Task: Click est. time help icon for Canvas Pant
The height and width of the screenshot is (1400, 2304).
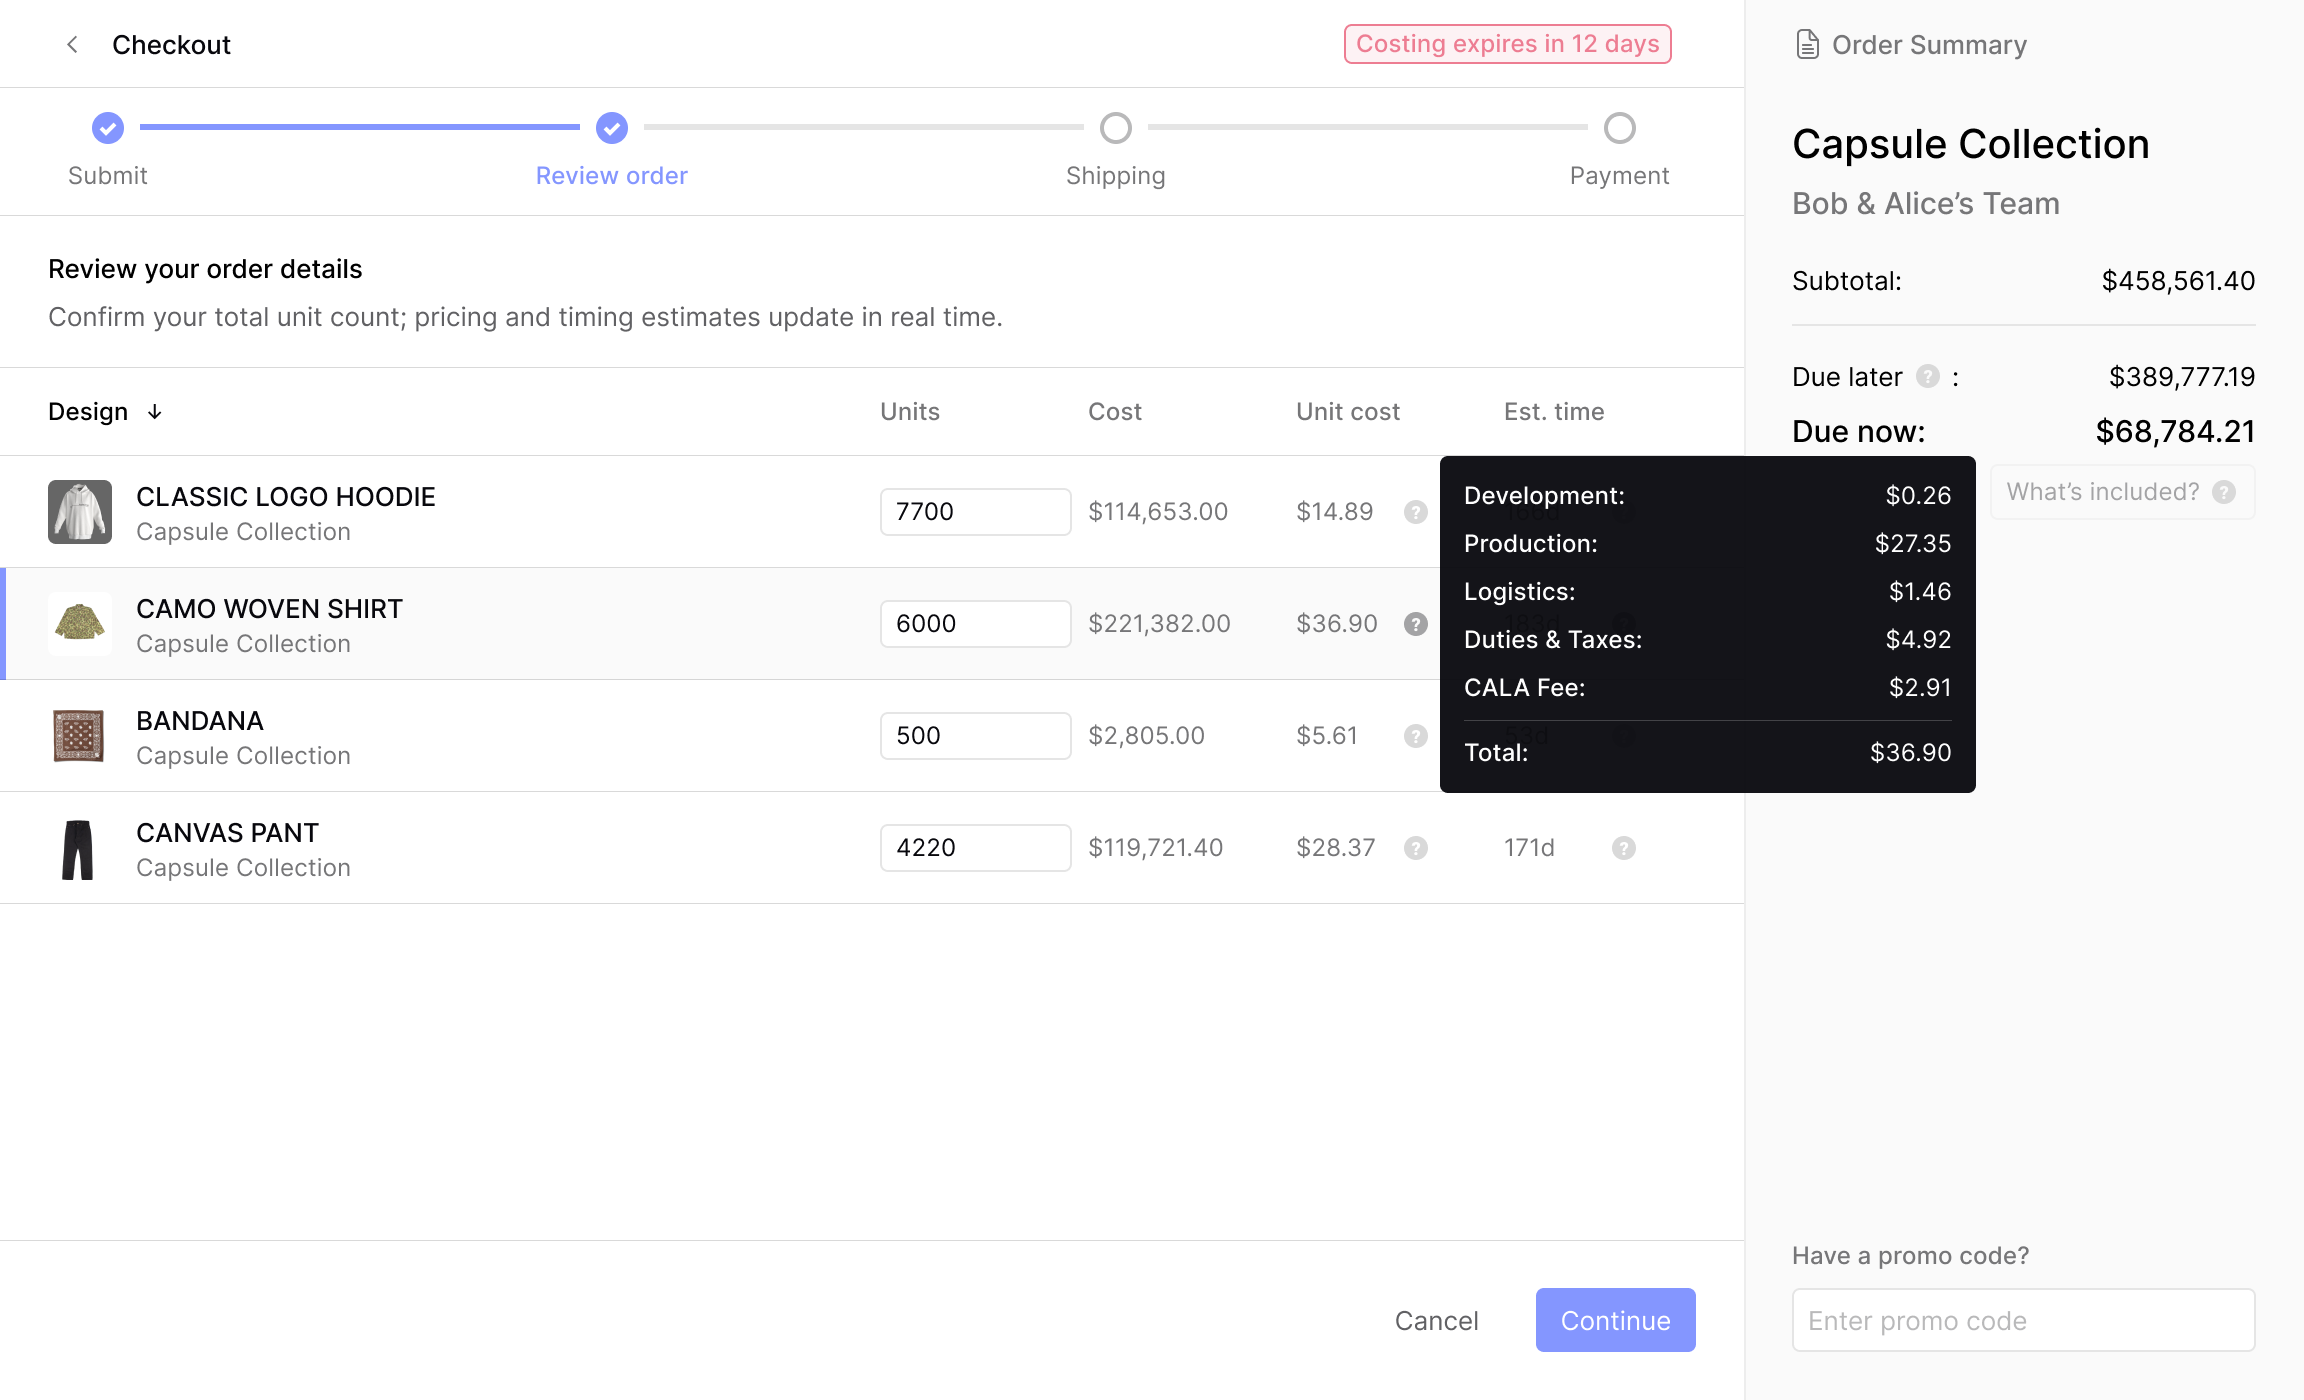Action: (1623, 848)
